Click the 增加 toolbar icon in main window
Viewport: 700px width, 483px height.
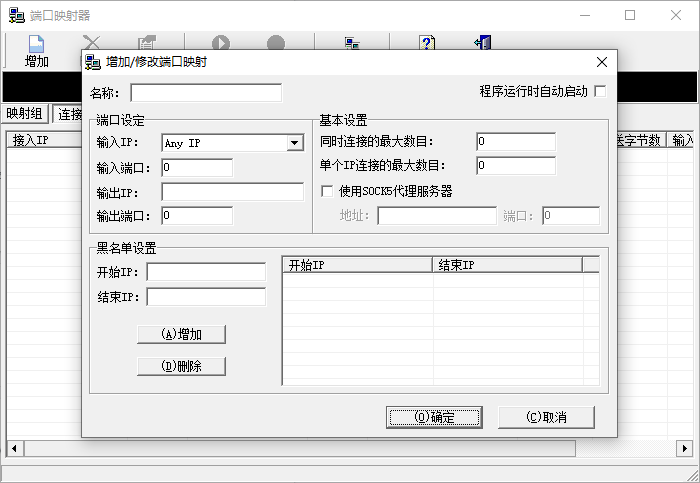pos(36,50)
